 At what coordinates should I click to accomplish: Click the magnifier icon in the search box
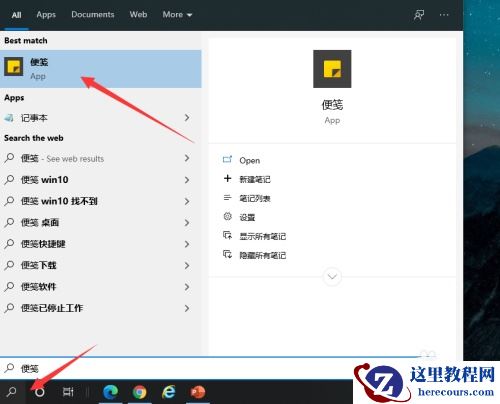click(x=9, y=368)
